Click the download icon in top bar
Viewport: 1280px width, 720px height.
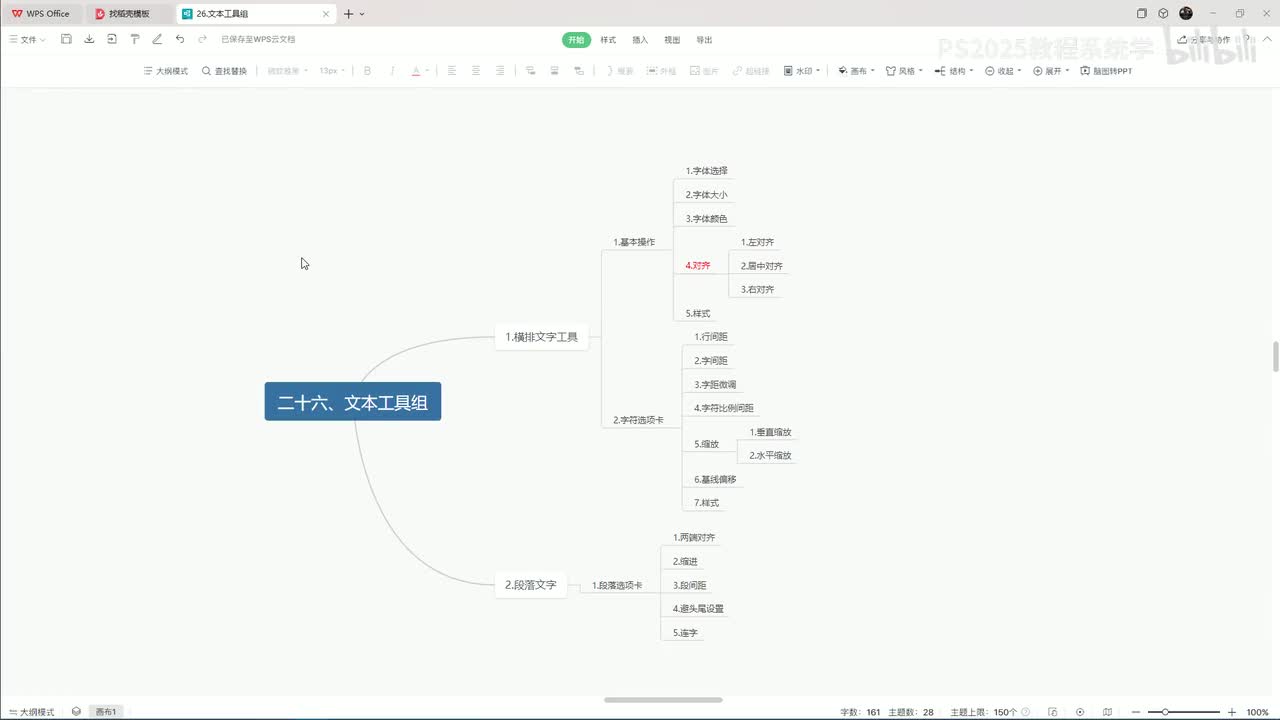coord(89,39)
